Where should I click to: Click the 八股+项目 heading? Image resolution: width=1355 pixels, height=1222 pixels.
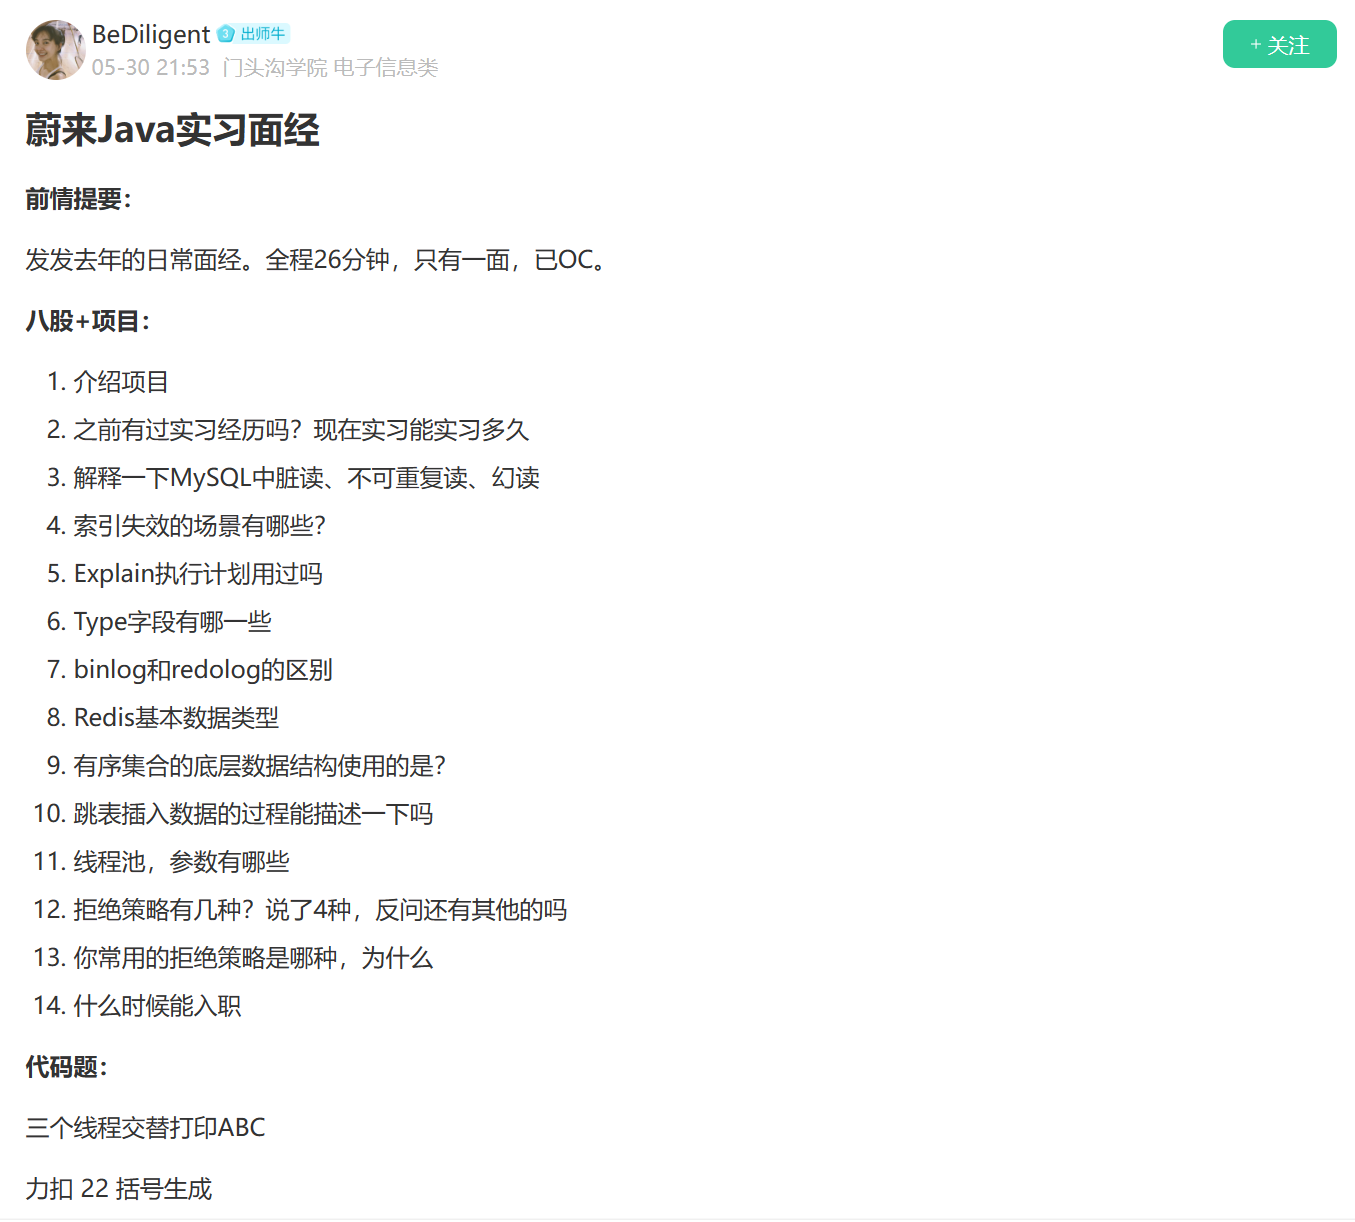[x=88, y=321]
